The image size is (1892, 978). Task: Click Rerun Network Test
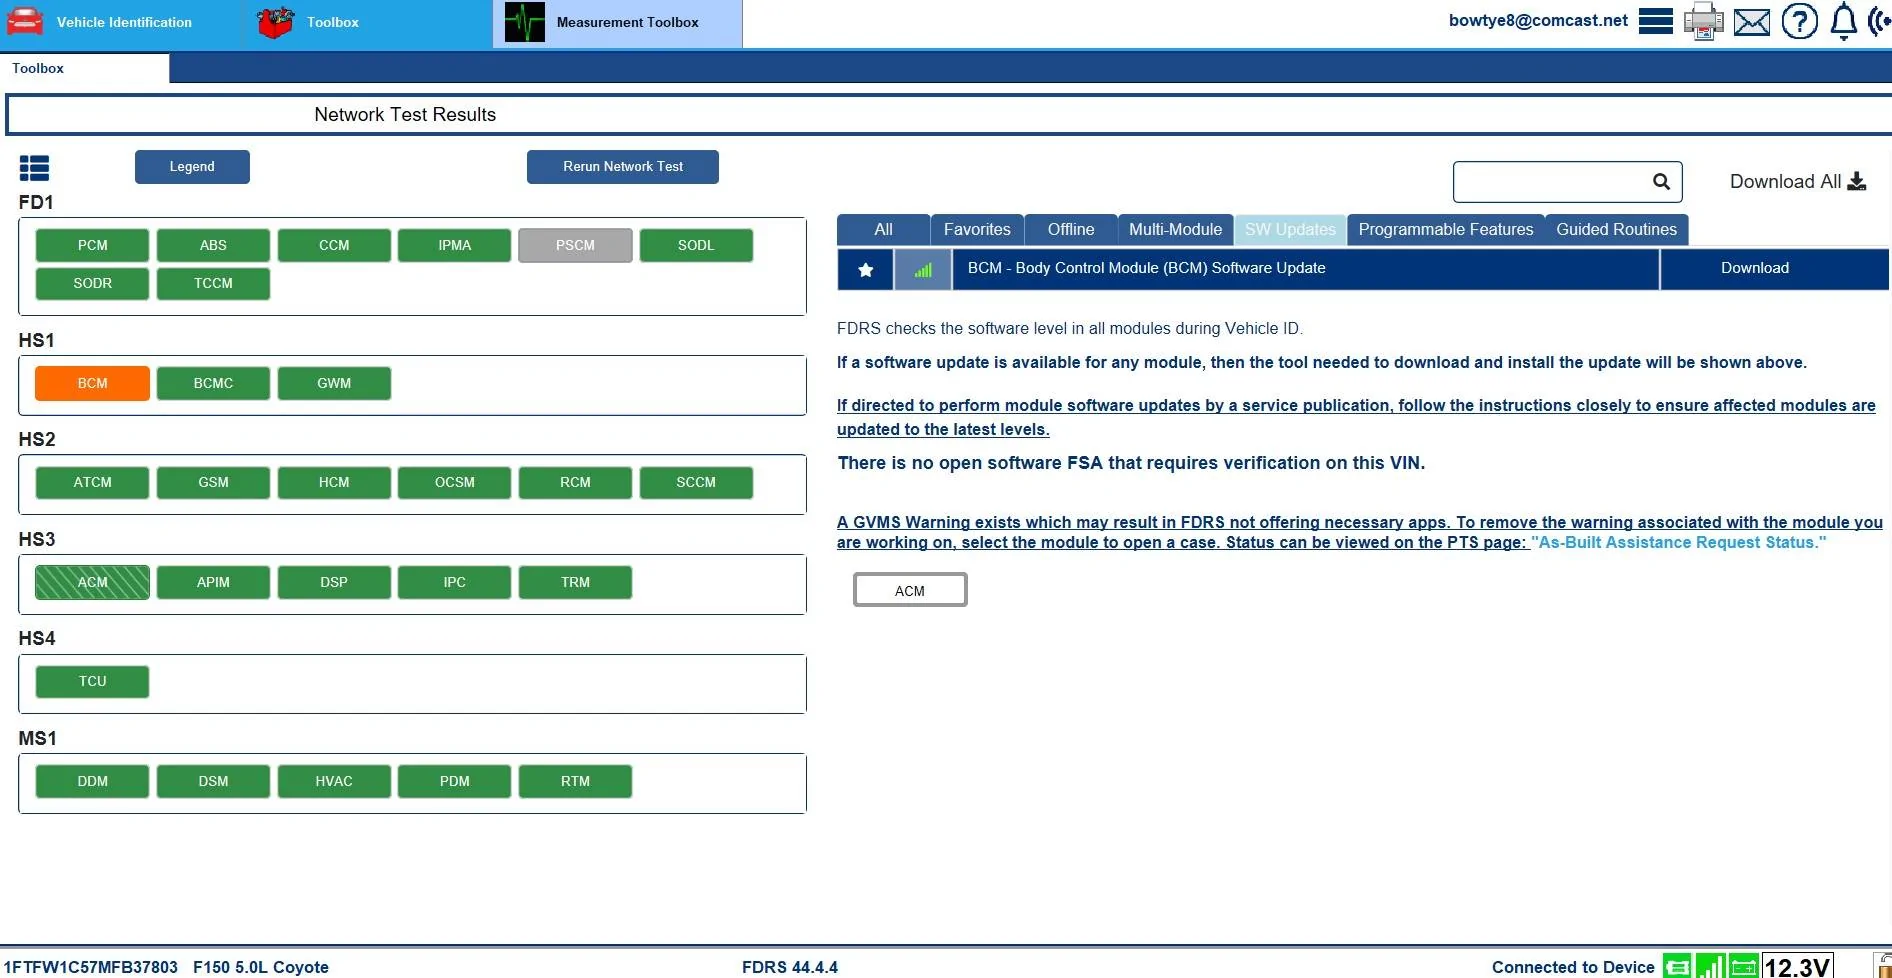622,167
